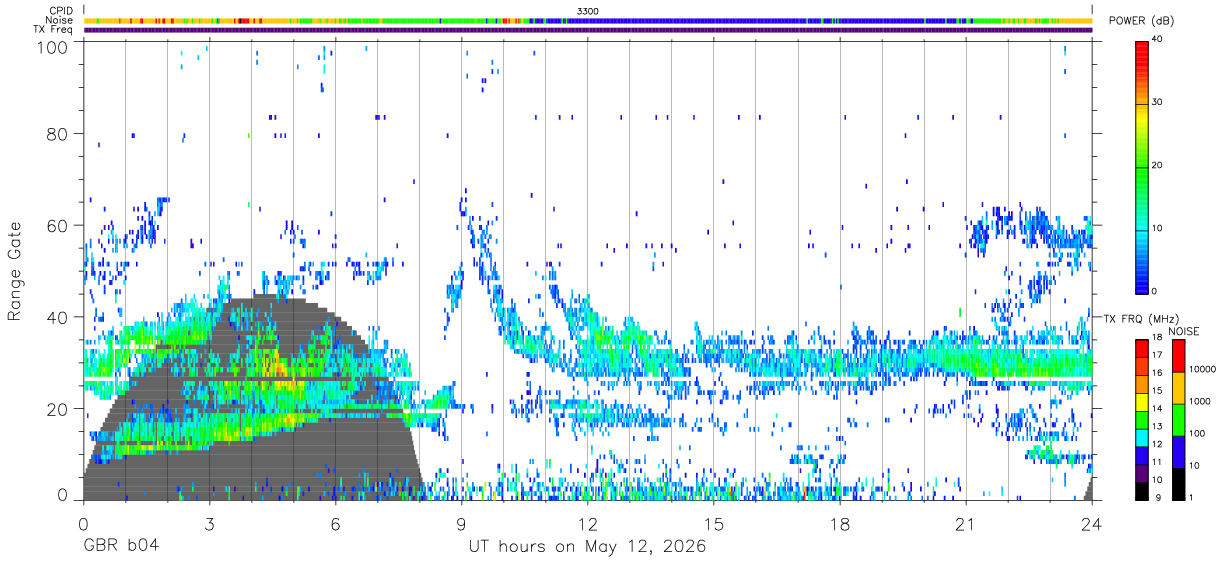Click the x-axis tick label 9

pos(461,523)
